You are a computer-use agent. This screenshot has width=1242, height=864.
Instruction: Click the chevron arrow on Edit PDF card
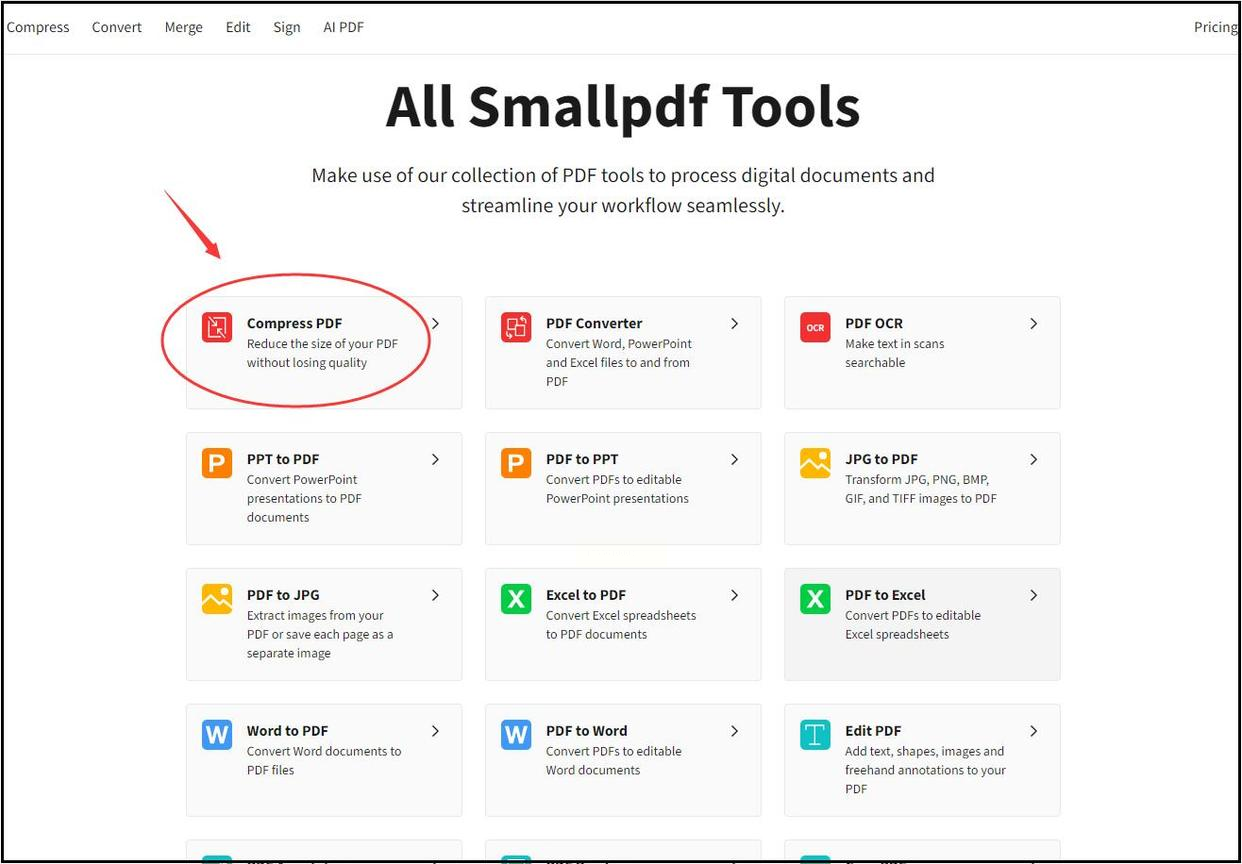tap(1033, 731)
